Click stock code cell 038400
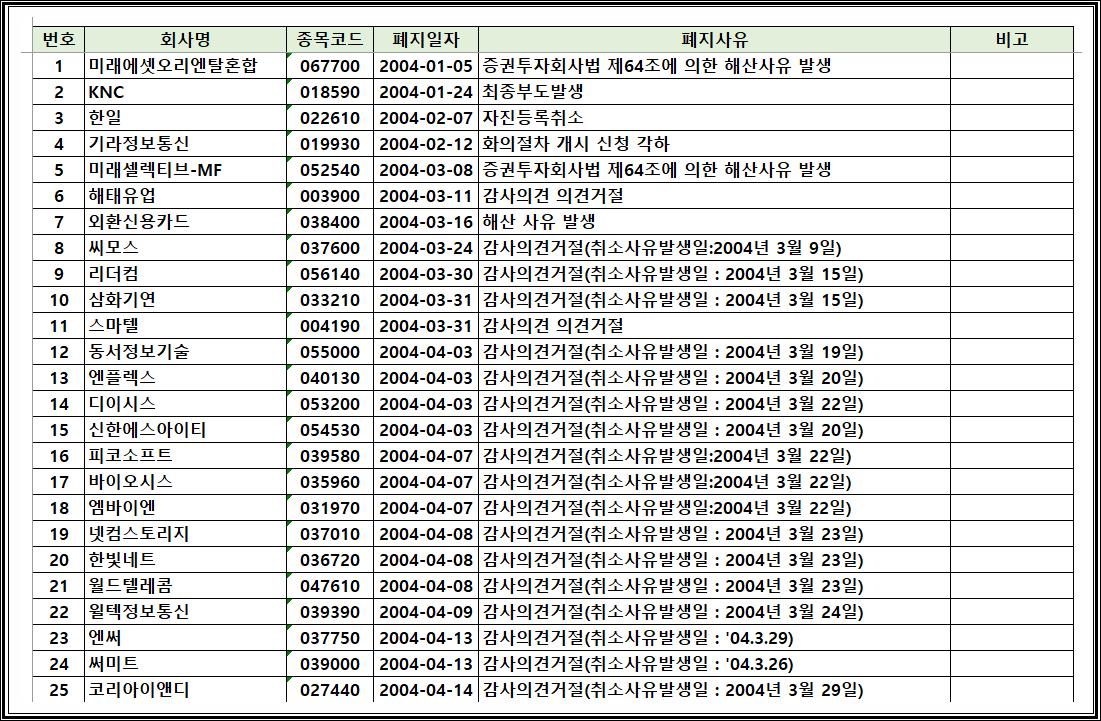The height and width of the screenshot is (721, 1101). coord(330,222)
